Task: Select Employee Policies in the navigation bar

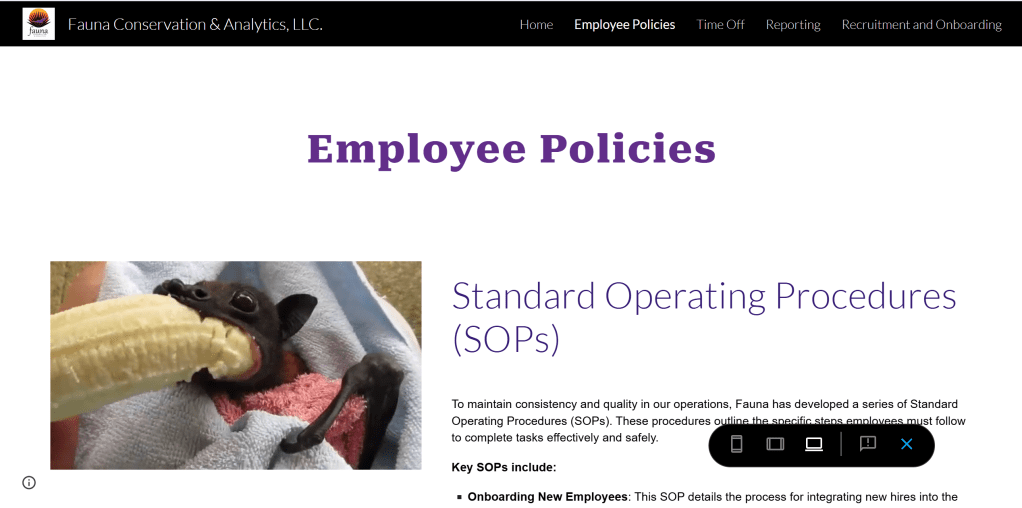Action: pos(624,24)
